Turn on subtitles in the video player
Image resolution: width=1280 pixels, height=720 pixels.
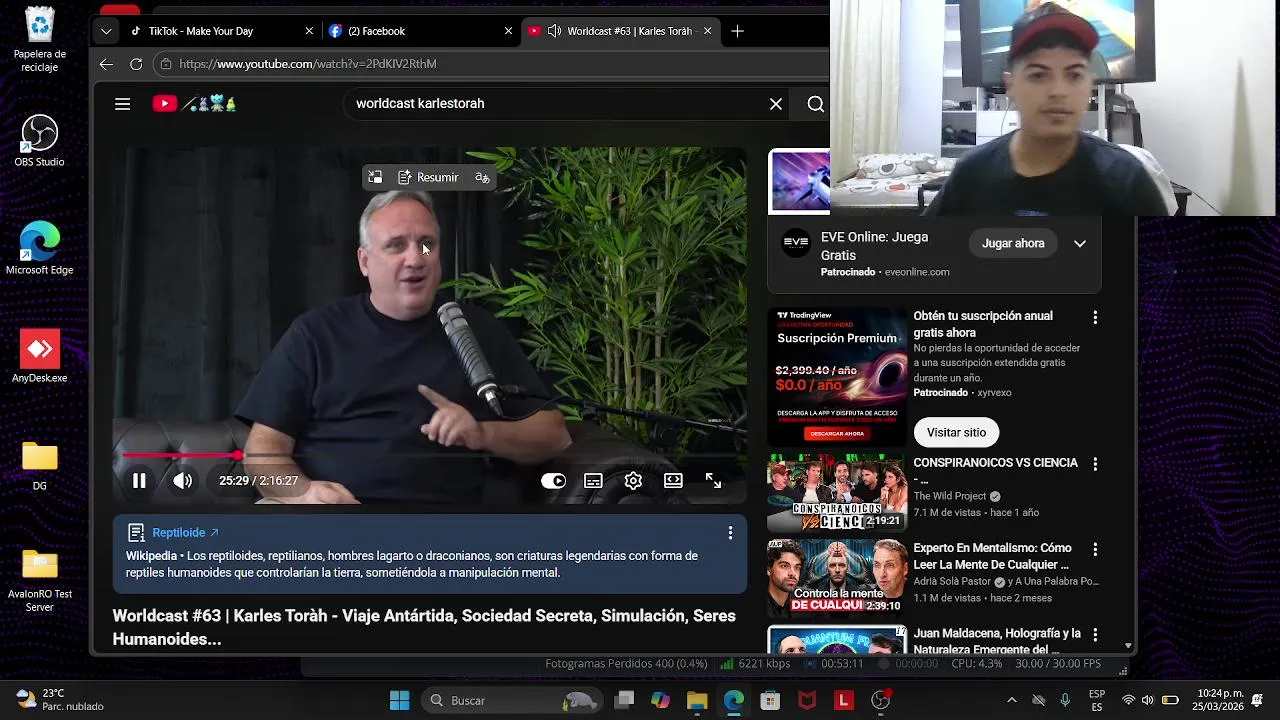tap(593, 481)
